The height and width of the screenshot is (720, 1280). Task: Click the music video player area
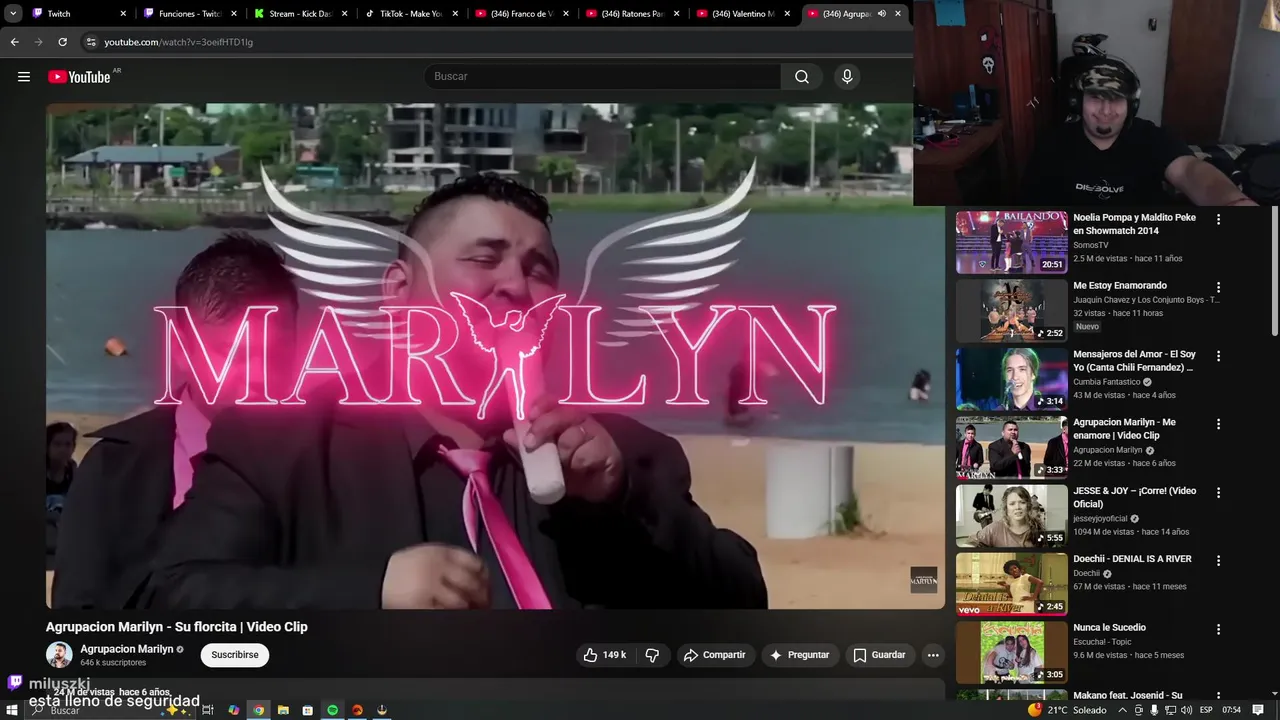tap(495, 356)
